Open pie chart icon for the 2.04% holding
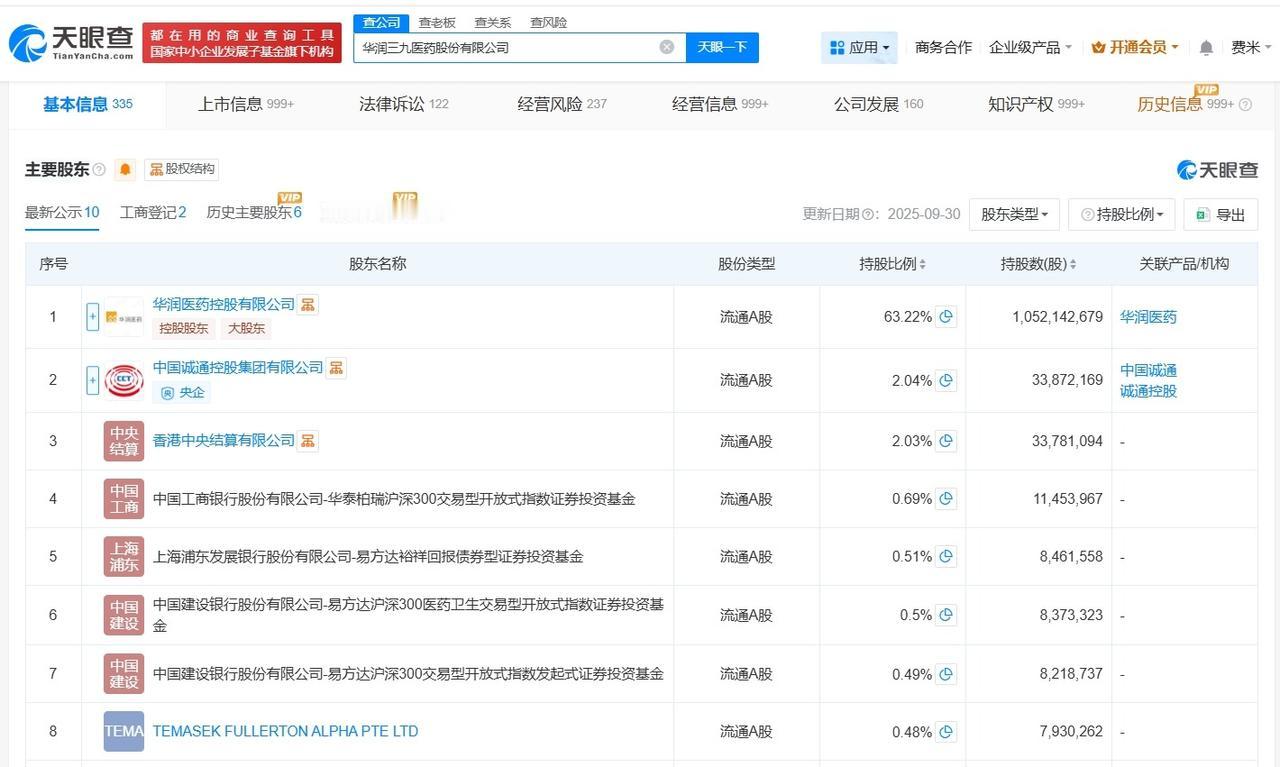 [946, 380]
